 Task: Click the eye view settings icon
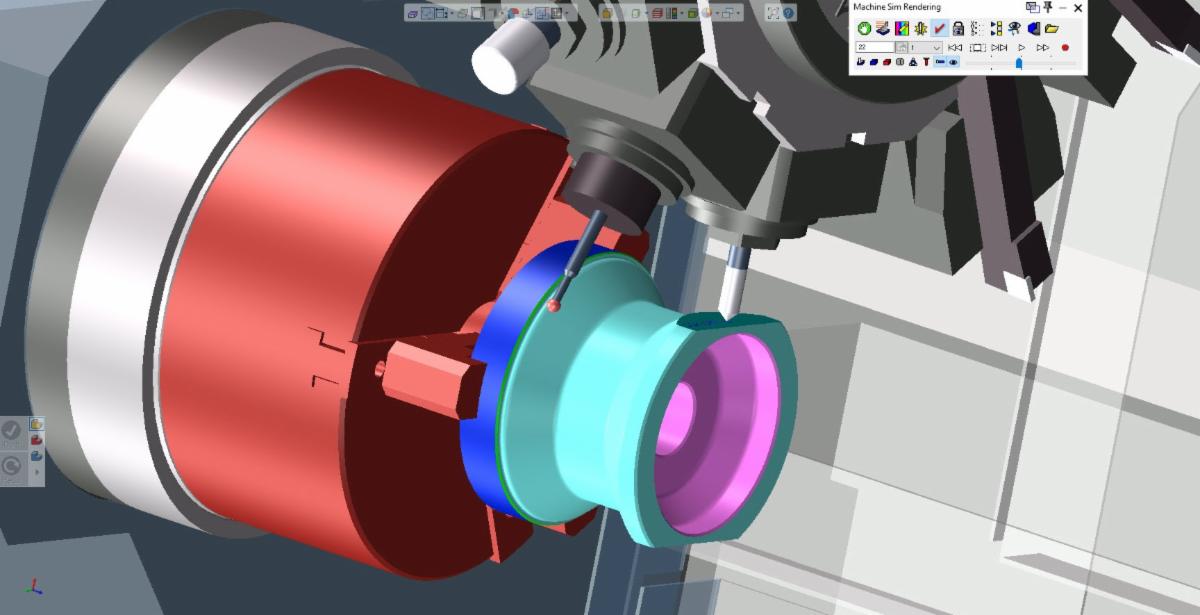[x=1015, y=28]
